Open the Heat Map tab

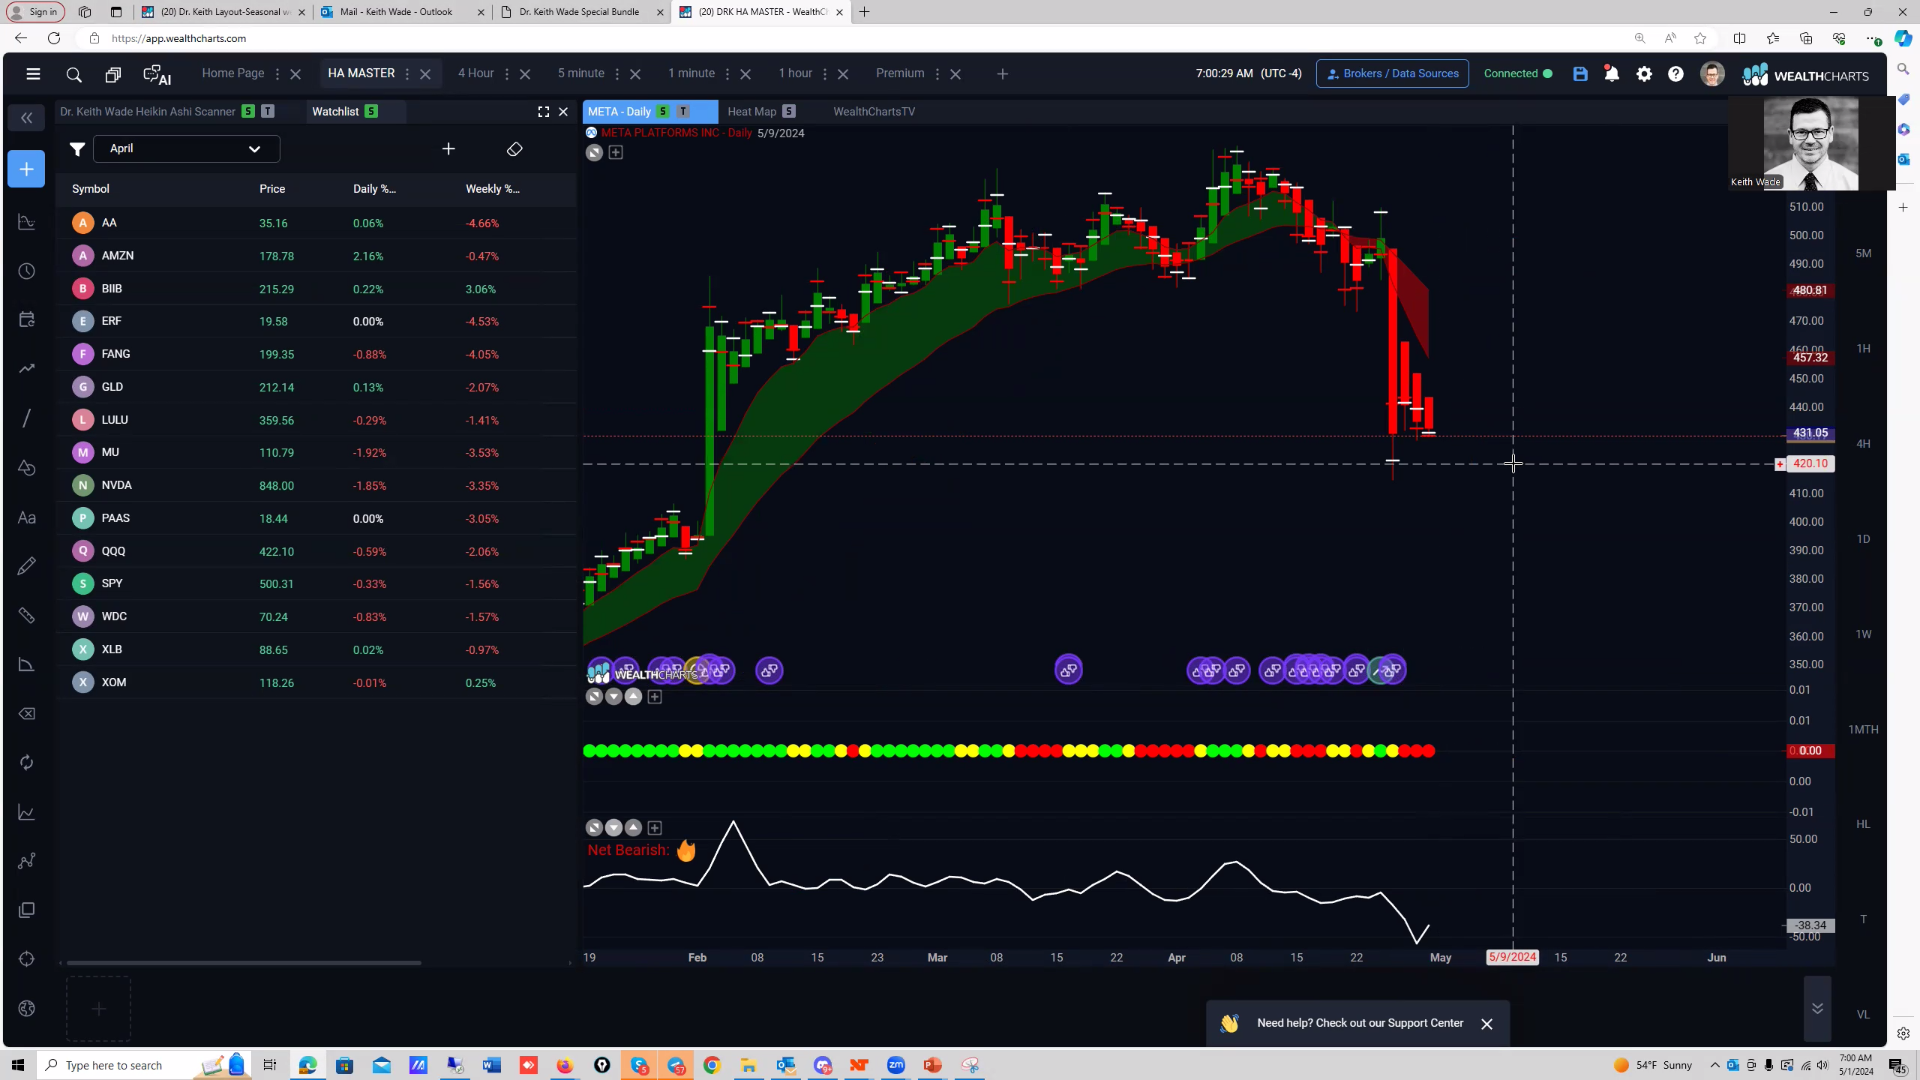[752, 112]
